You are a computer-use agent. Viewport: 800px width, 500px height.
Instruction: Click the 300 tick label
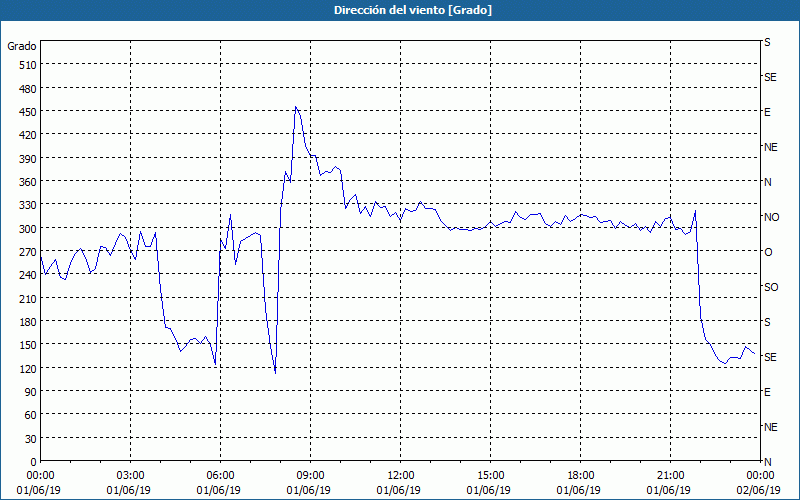tap(28, 229)
